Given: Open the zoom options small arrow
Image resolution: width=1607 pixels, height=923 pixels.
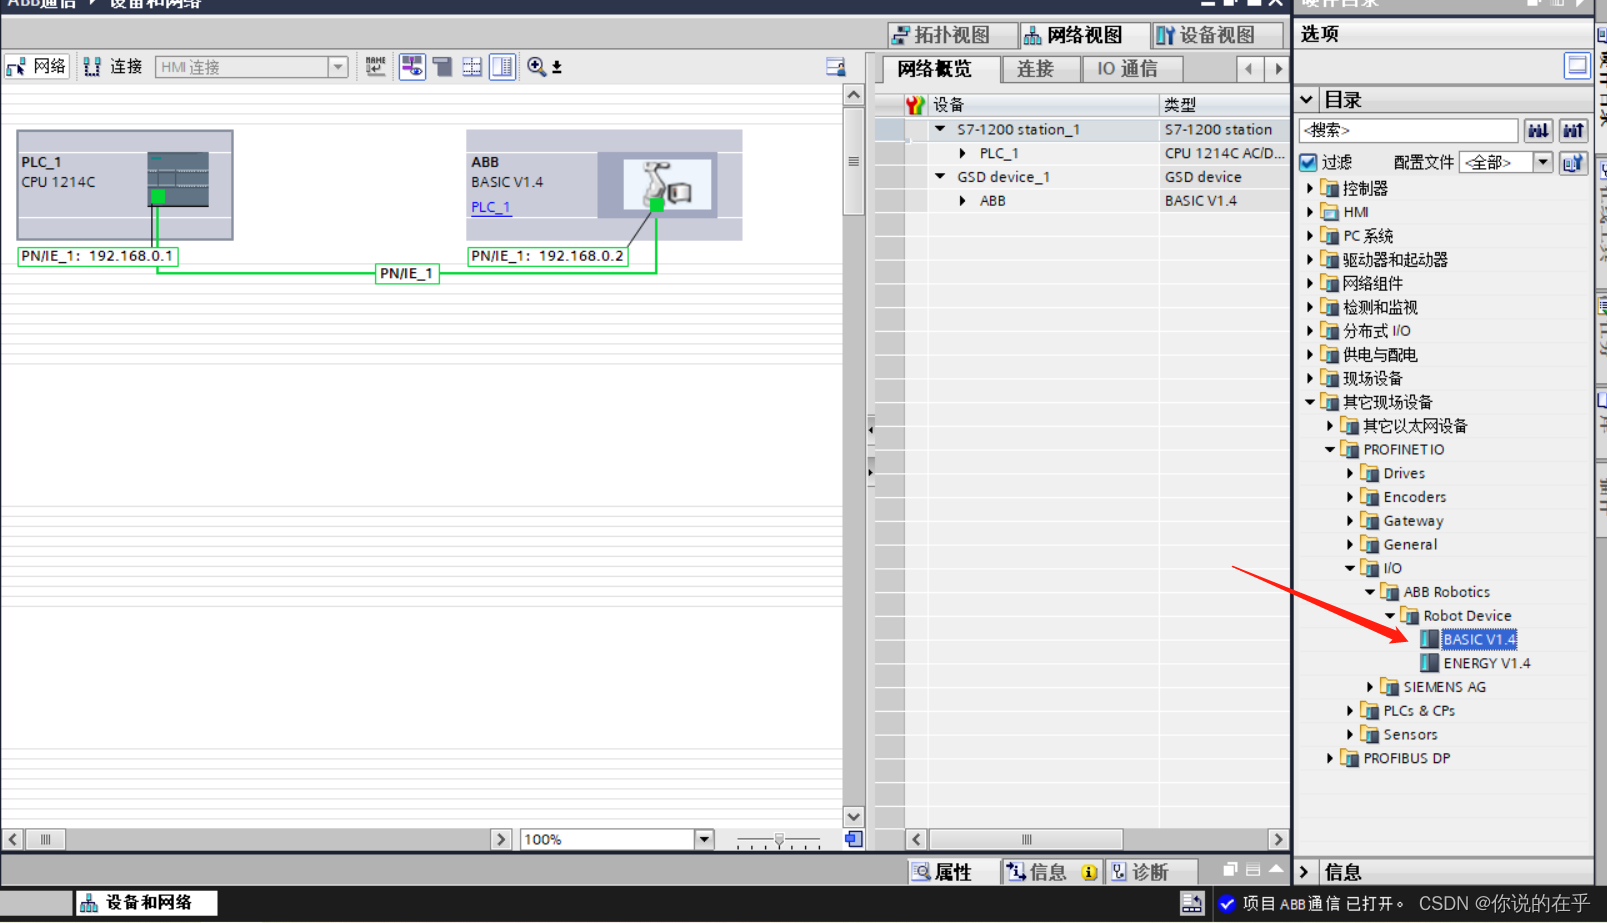Looking at the screenshot, I should (x=557, y=68).
